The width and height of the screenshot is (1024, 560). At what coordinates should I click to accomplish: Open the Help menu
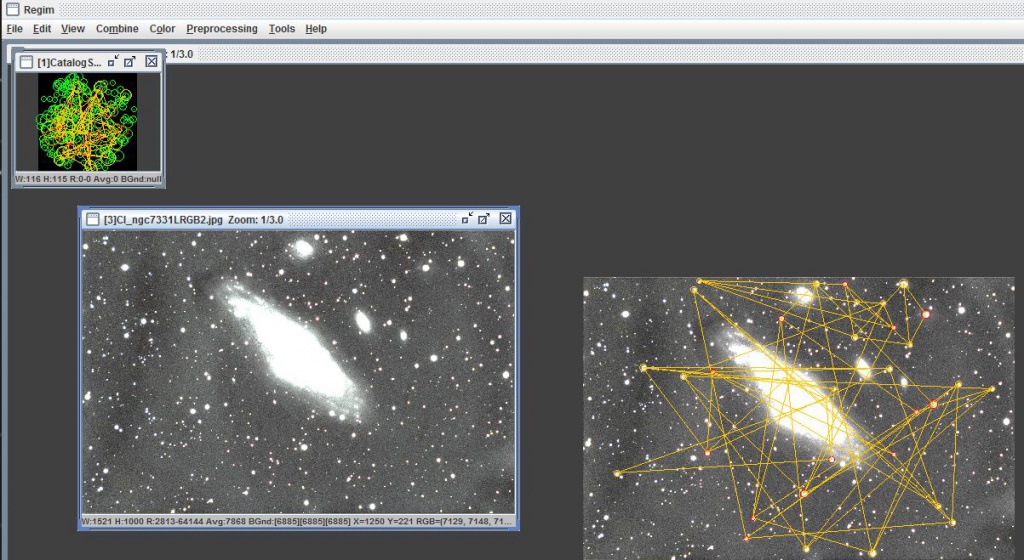point(315,29)
